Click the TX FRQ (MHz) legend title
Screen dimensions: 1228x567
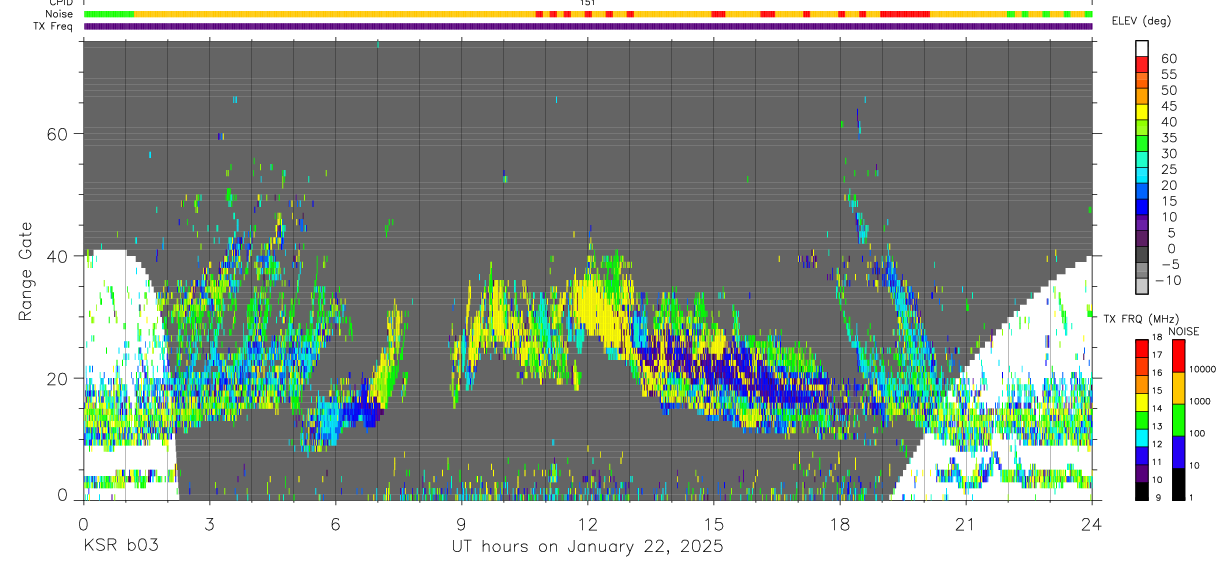1143,319
